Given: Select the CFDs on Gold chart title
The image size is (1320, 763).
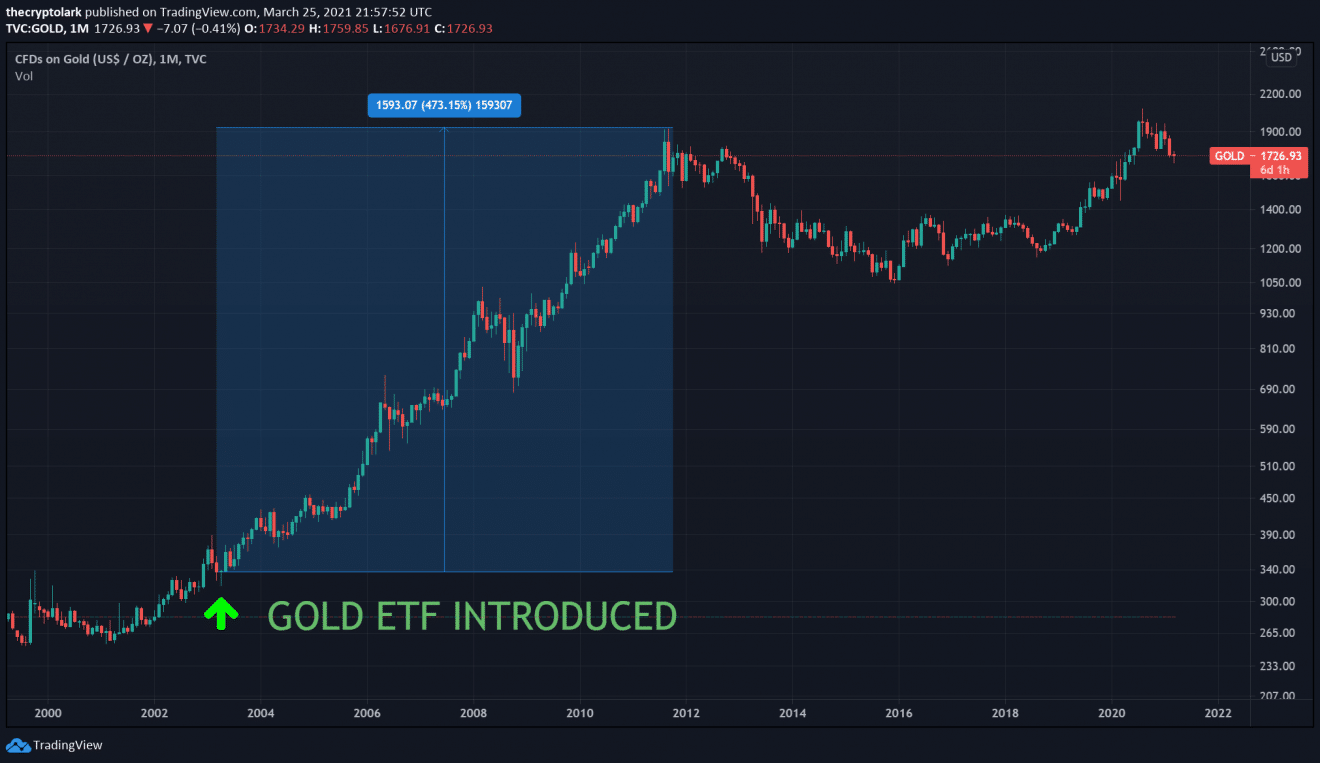Looking at the screenshot, I should click(x=110, y=59).
